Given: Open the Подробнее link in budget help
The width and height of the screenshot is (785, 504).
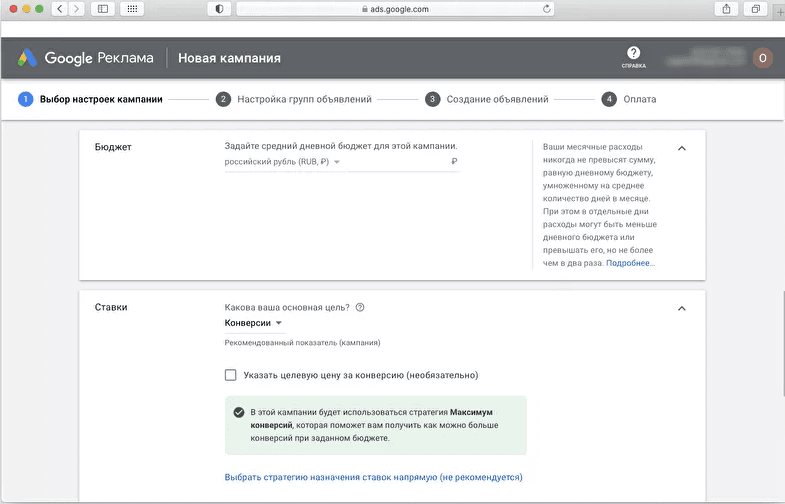Looking at the screenshot, I should 630,263.
